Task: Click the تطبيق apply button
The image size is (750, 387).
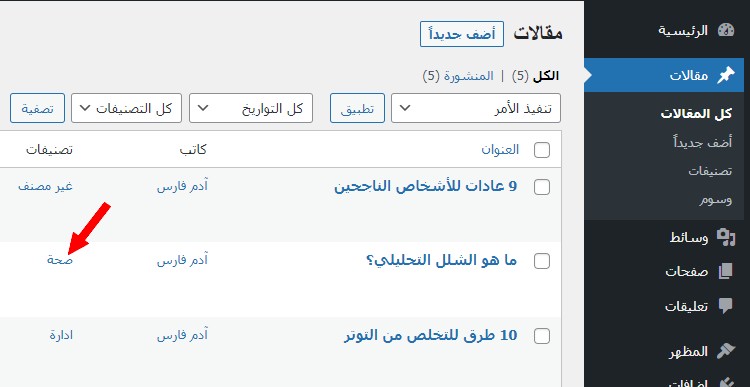Action: coord(357,108)
